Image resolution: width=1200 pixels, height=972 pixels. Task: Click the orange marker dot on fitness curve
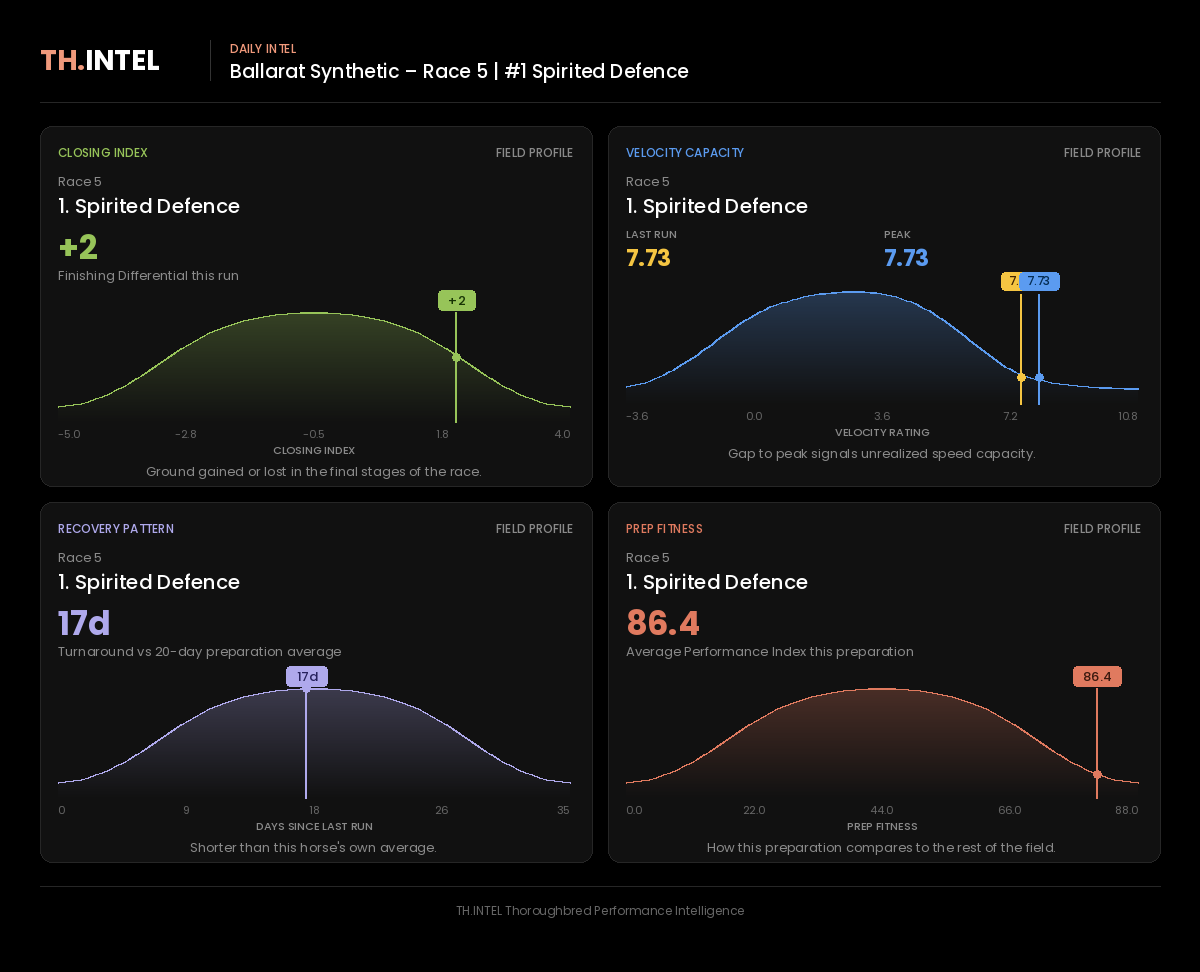tap(1097, 774)
